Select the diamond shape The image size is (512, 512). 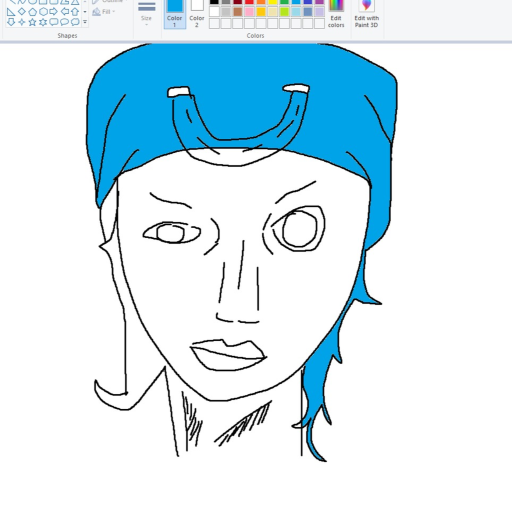(22, 12)
